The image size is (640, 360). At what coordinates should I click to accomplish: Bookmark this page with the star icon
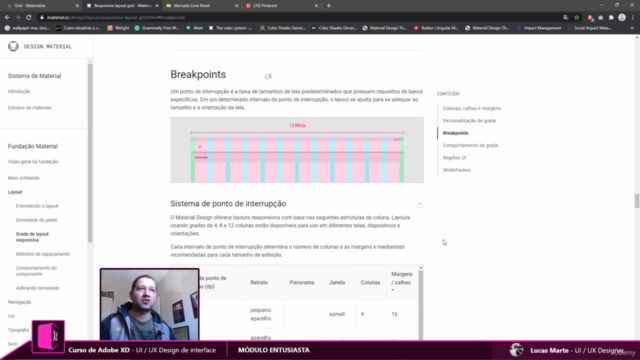click(576, 18)
